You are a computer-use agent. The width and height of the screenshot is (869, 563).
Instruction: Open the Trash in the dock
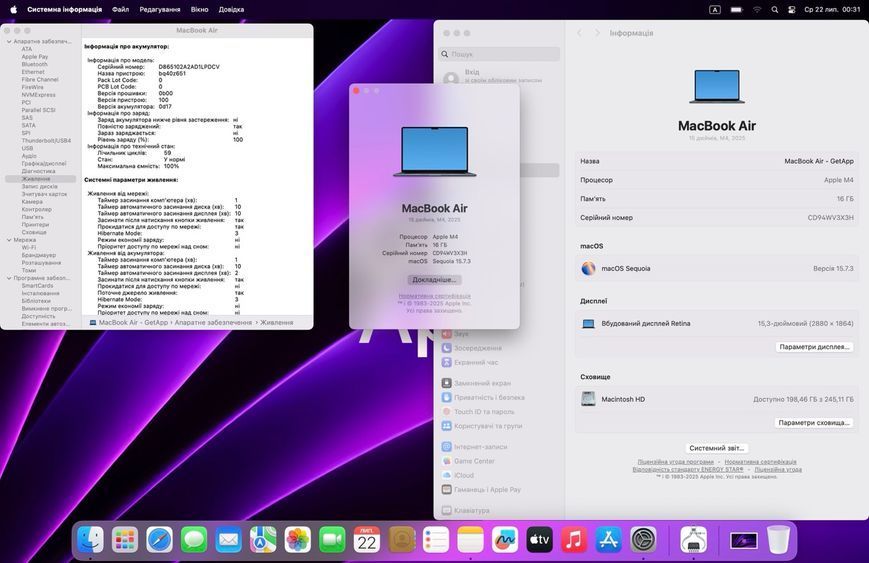[778, 539]
